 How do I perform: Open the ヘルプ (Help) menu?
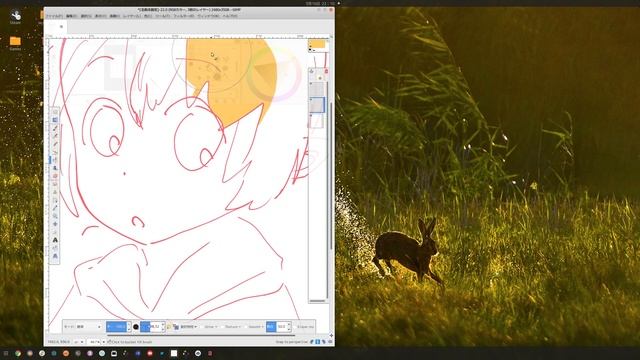pos(230,16)
